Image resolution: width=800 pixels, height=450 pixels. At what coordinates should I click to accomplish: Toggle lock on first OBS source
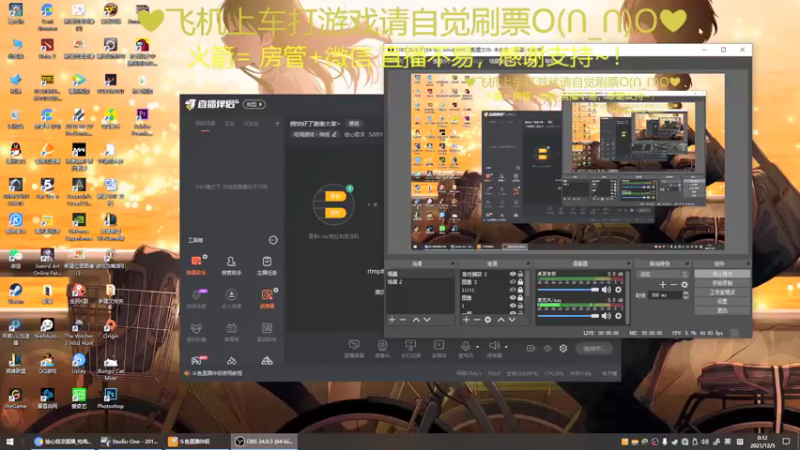[520, 274]
